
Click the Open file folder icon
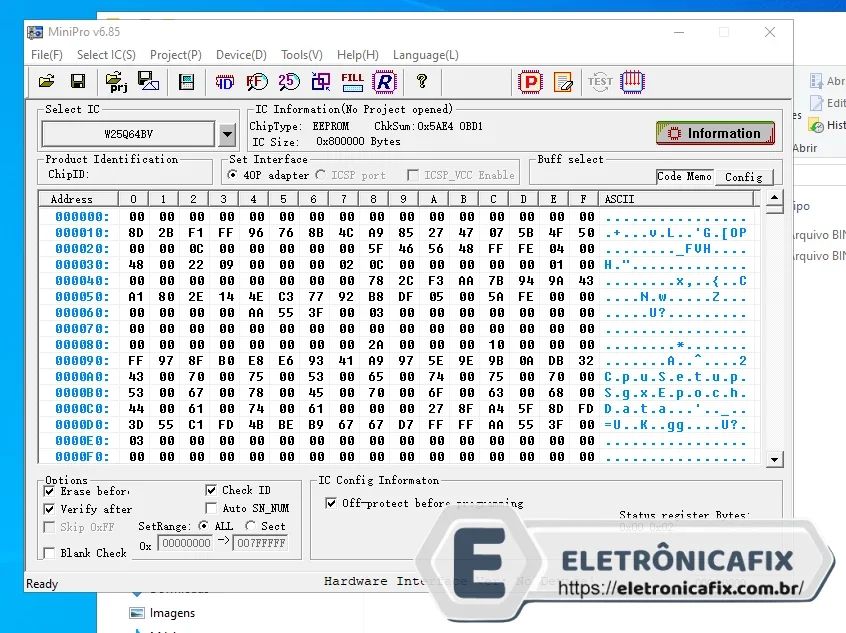(x=47, y=81)
